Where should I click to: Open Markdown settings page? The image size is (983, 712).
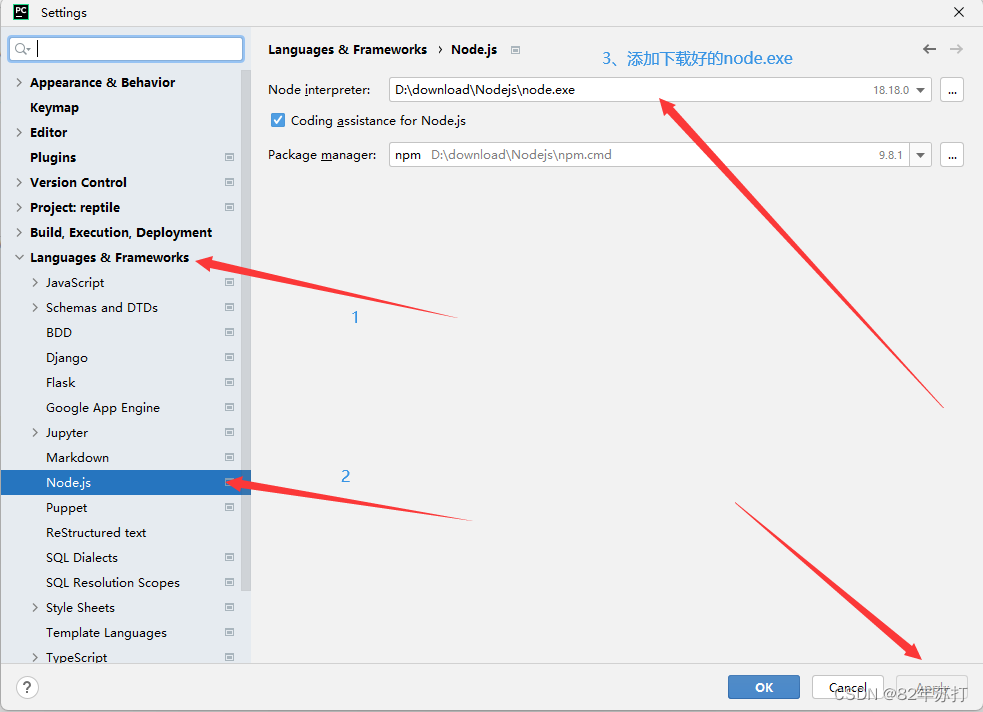click(78, 458)
